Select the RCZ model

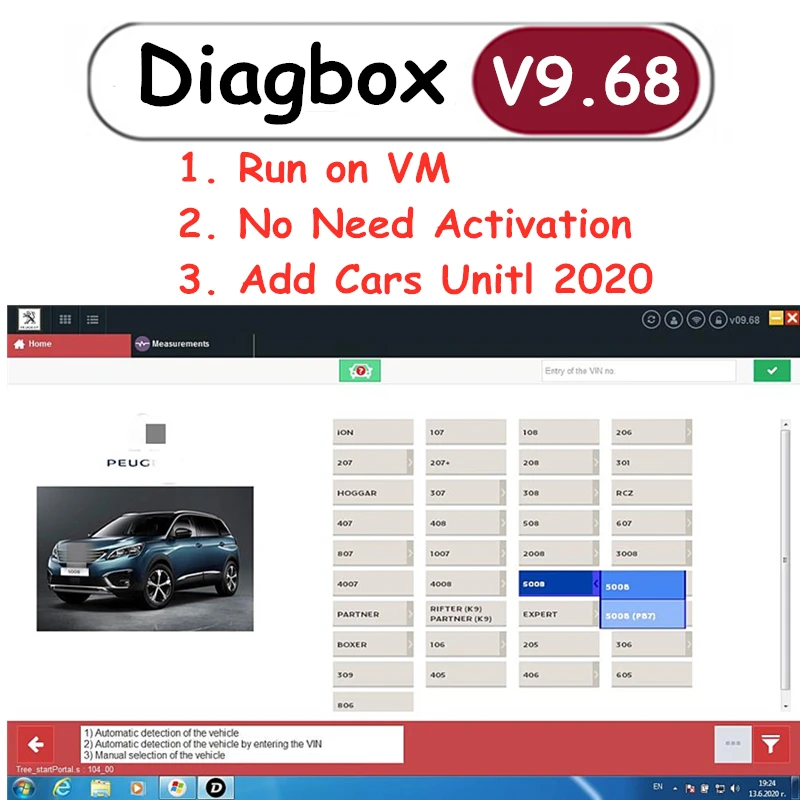[x=652, y=493]
